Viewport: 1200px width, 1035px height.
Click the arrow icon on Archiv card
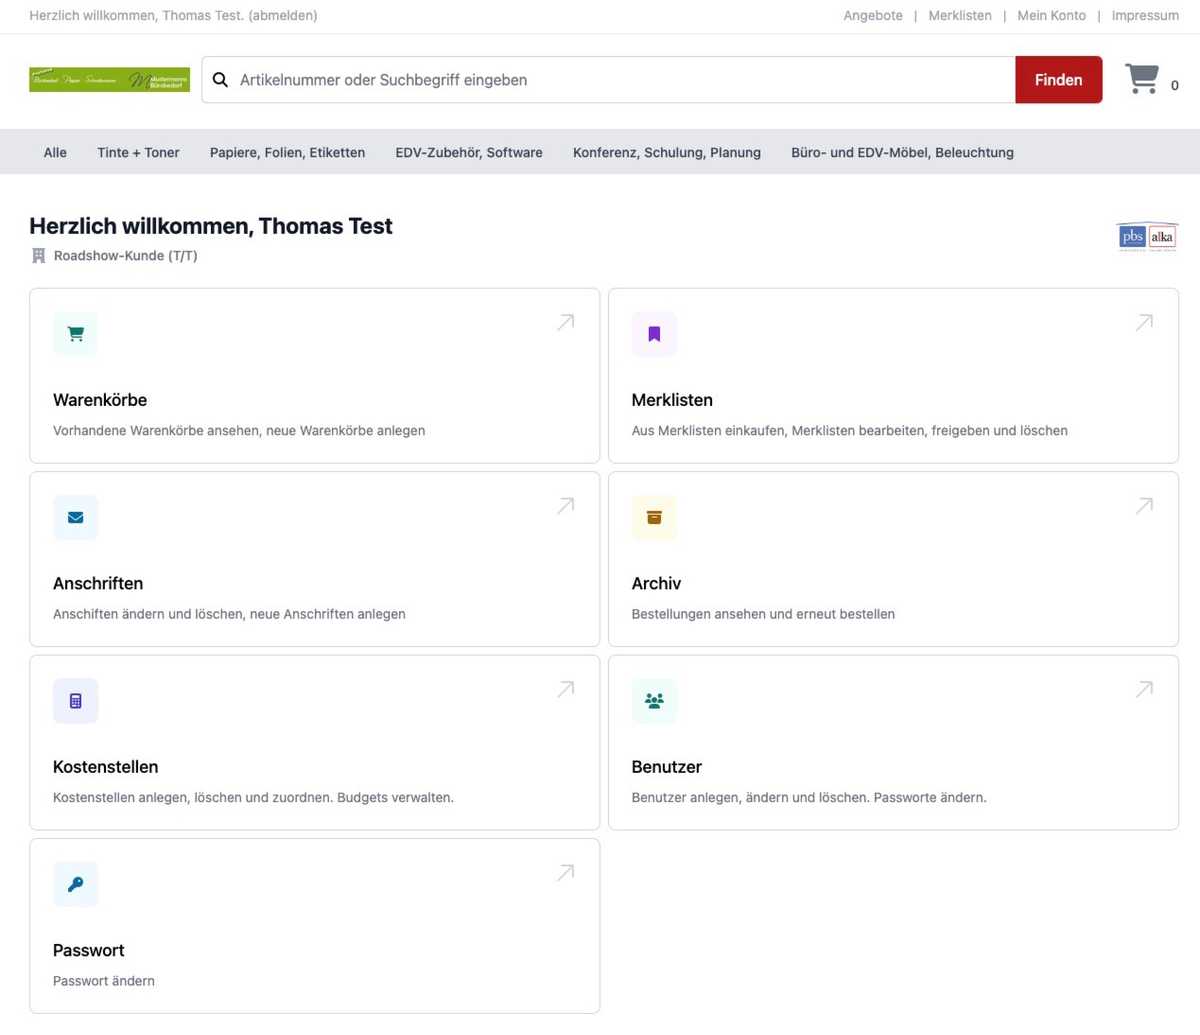point(1145,506)
